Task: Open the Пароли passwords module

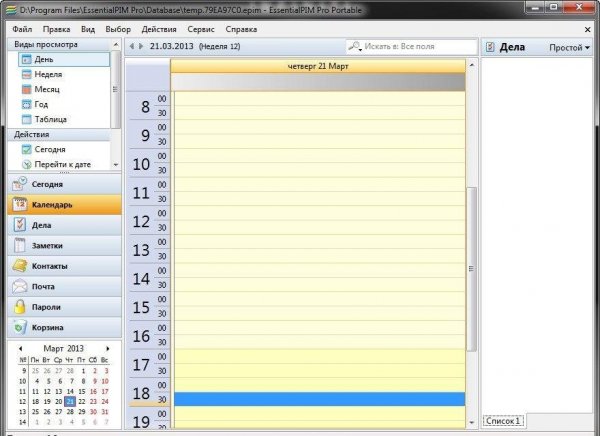Action: 64,307
